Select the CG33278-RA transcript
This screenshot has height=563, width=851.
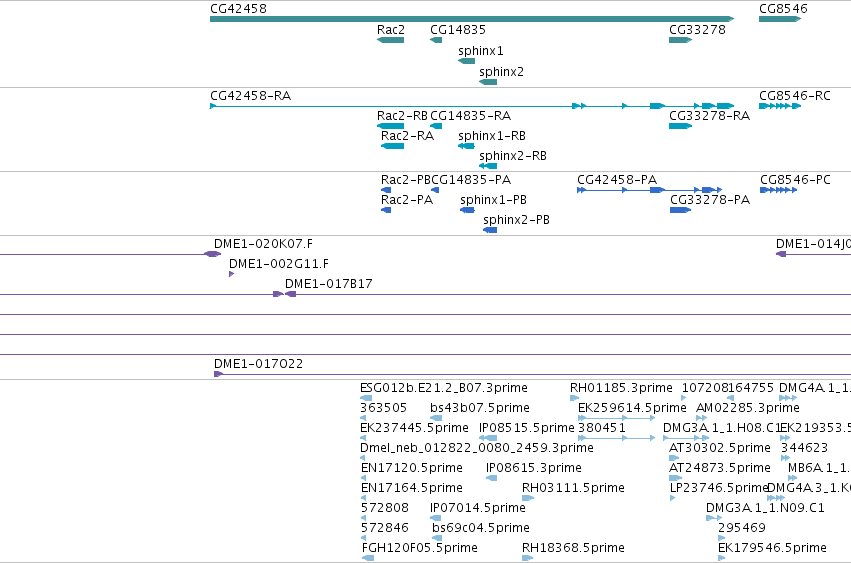[681, 126]
